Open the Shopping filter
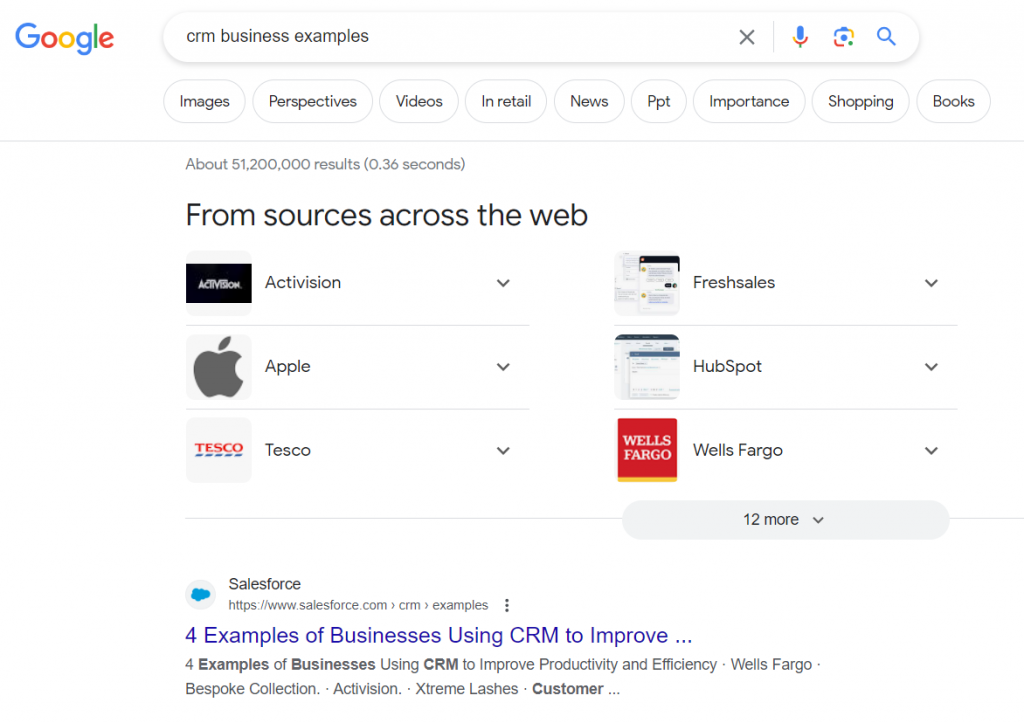This screenshot has height=723, width=1024. (860, 101)
